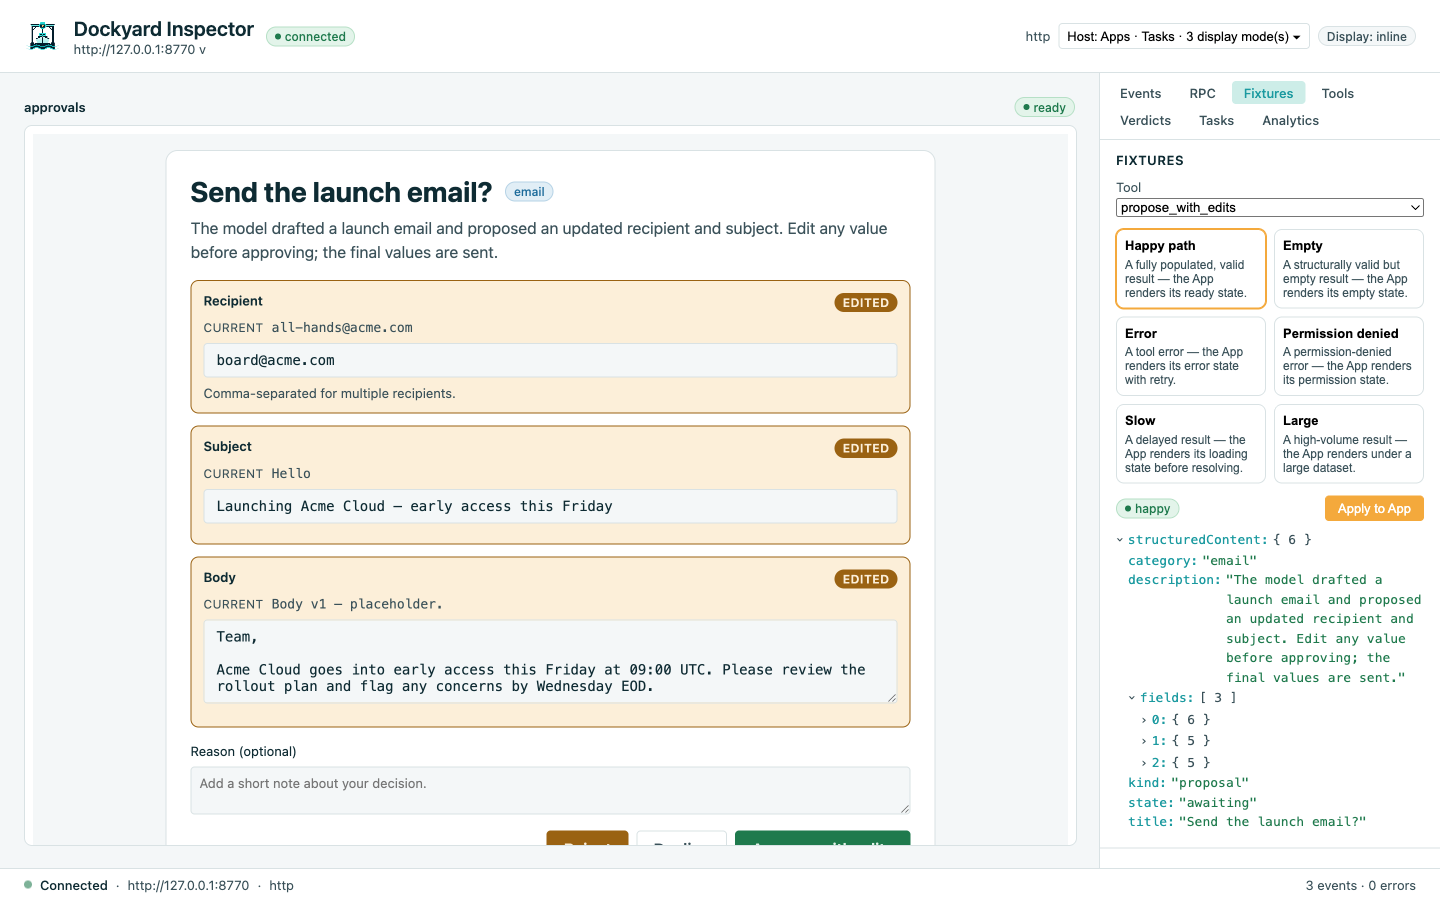Click the EDITED badge on Body

pos(865,579)
